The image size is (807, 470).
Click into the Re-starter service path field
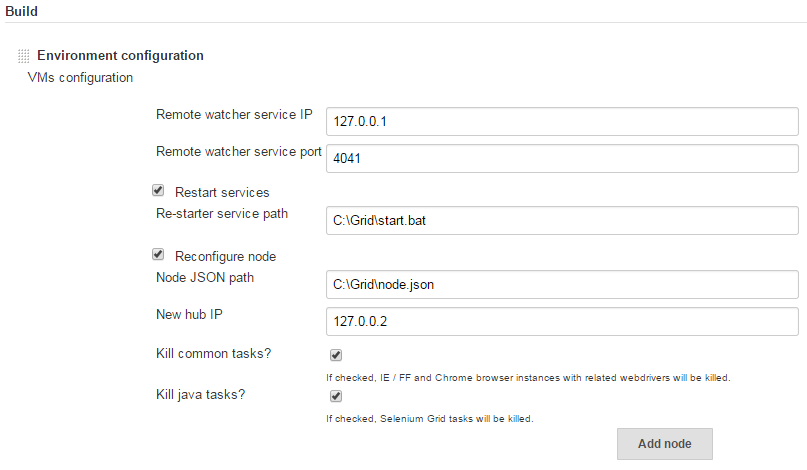click(562, 220)
